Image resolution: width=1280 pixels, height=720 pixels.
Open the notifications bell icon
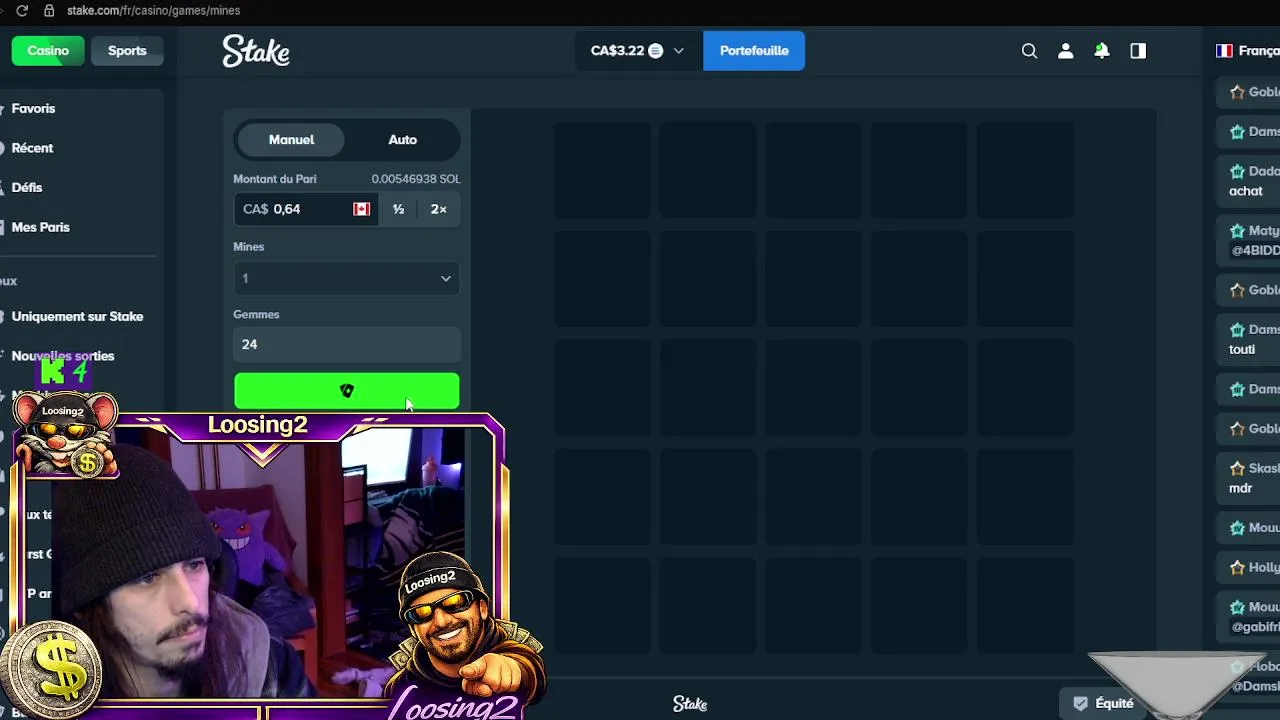pyautogui.click(x=1102, y=51)
